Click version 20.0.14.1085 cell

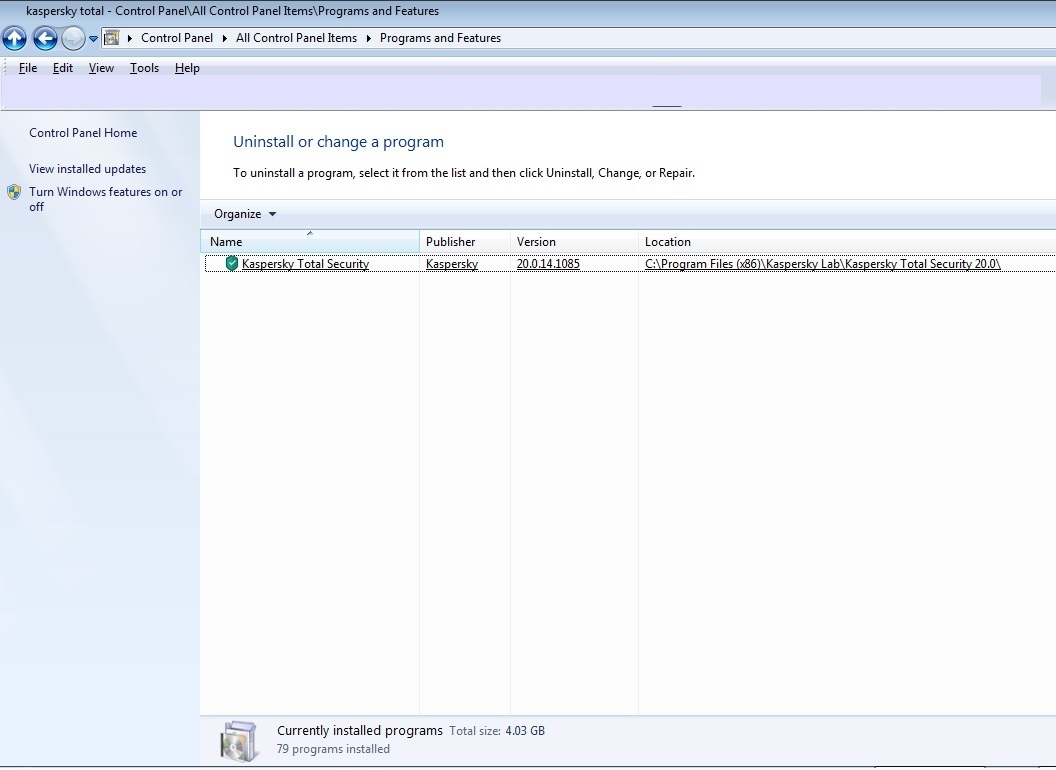point(548,263)
